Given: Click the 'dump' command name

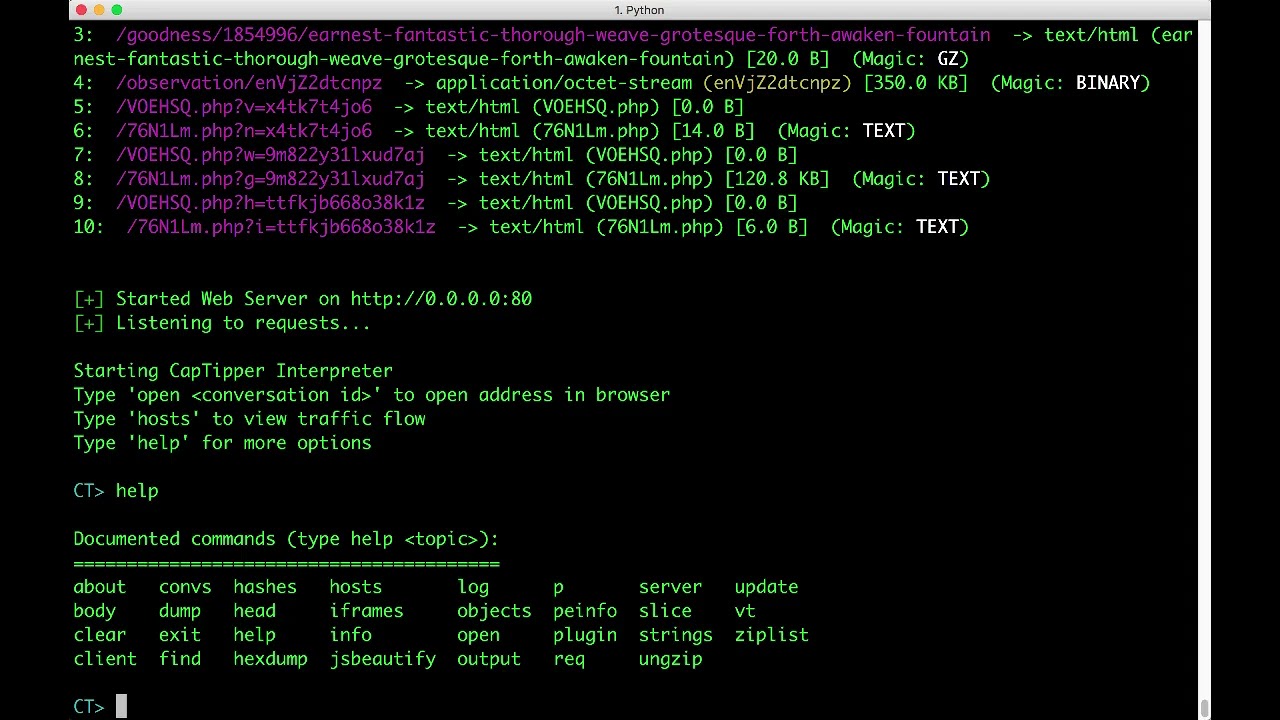Looking at the screenshot, I should (180, 611).
